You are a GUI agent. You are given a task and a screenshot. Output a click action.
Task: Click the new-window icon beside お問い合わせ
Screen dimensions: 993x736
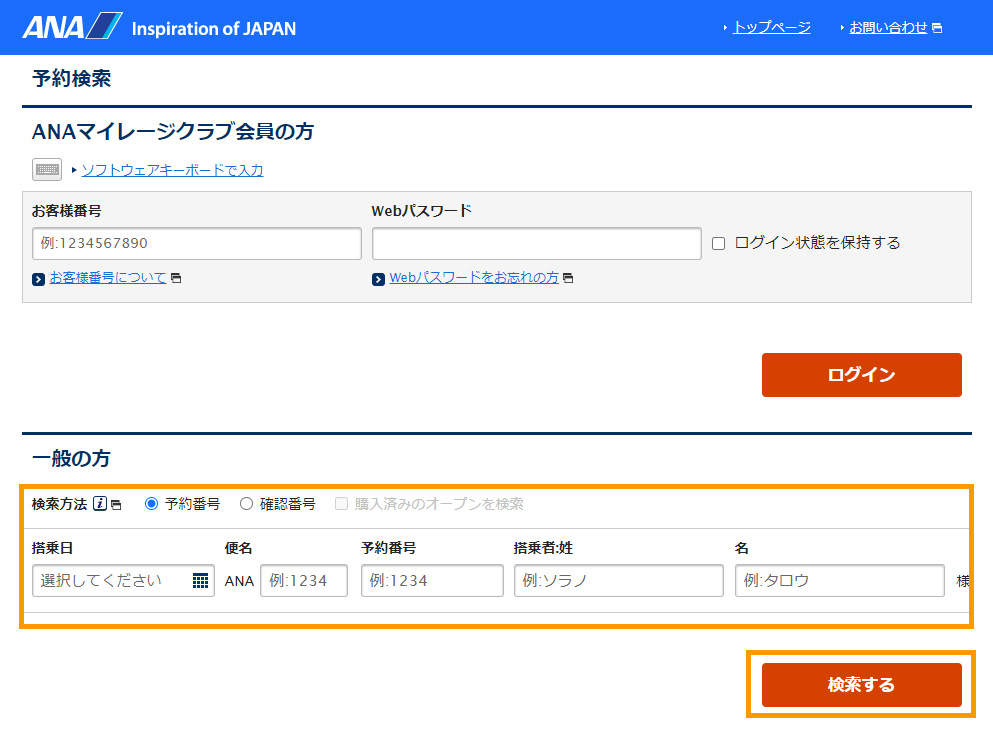click(x=937, y=28)
